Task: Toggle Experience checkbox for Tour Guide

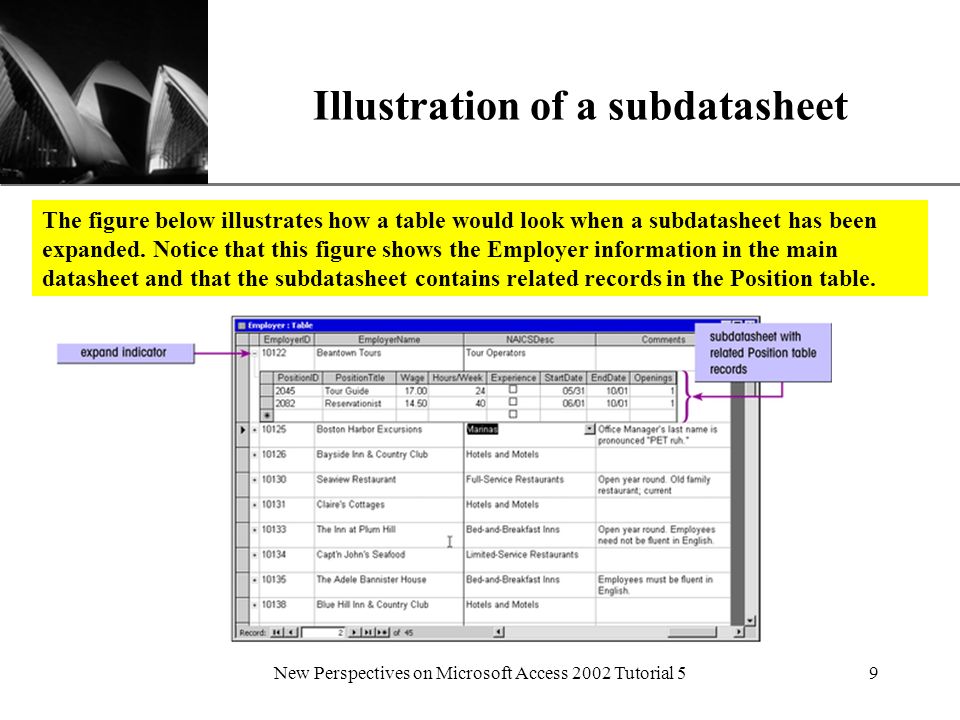Action: tap(513, 389)
